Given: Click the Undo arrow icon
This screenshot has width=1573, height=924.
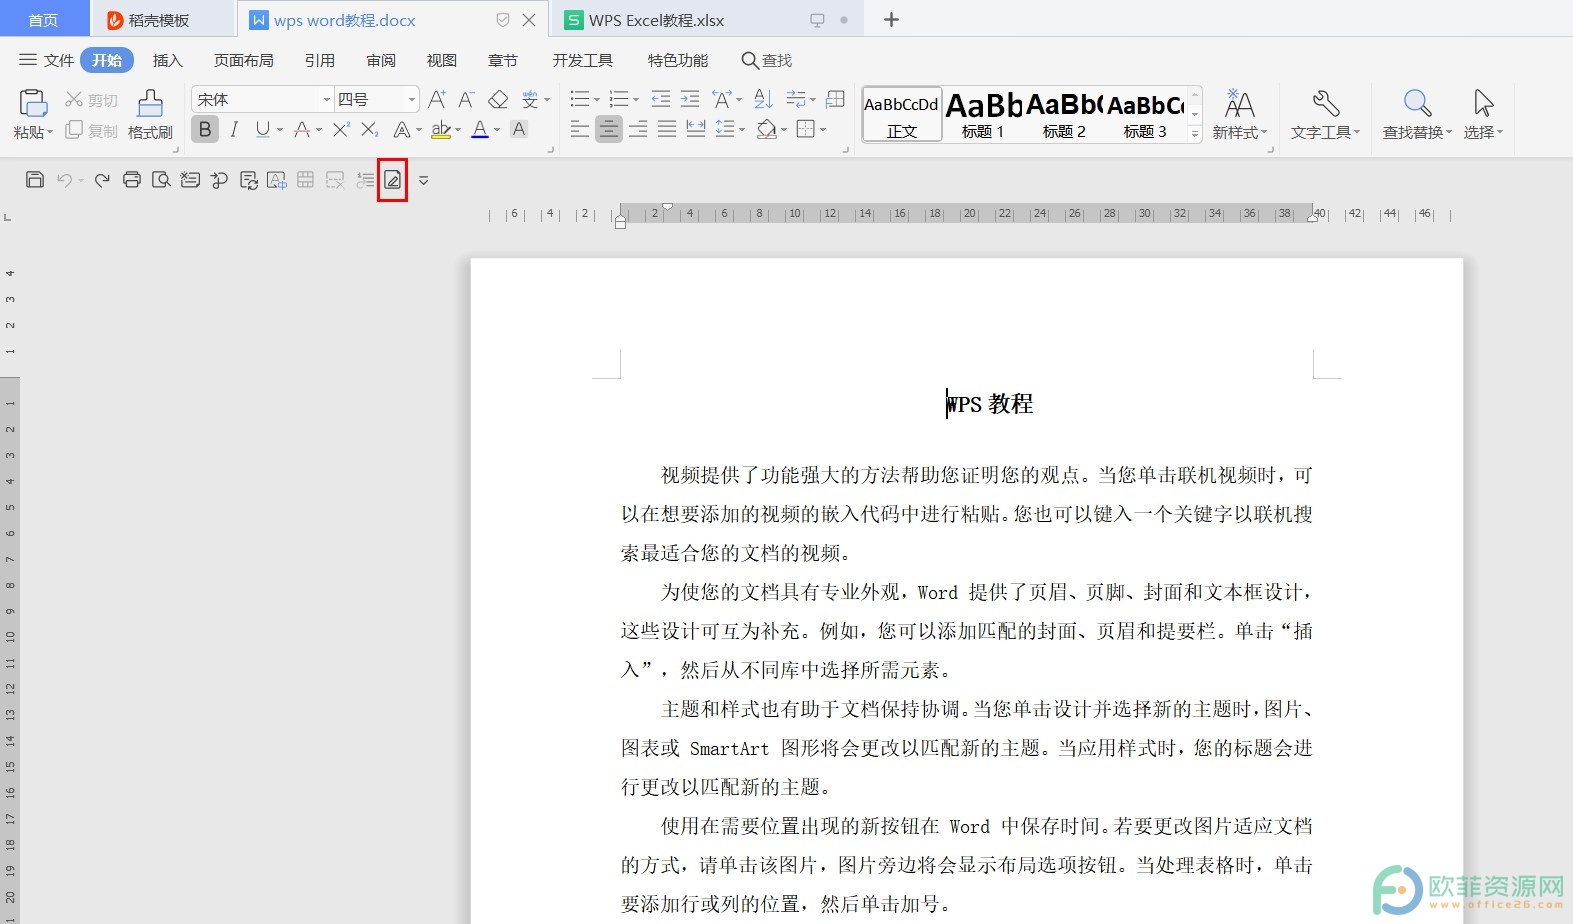Looking at the screenshot, I should (x=64, y=180).
